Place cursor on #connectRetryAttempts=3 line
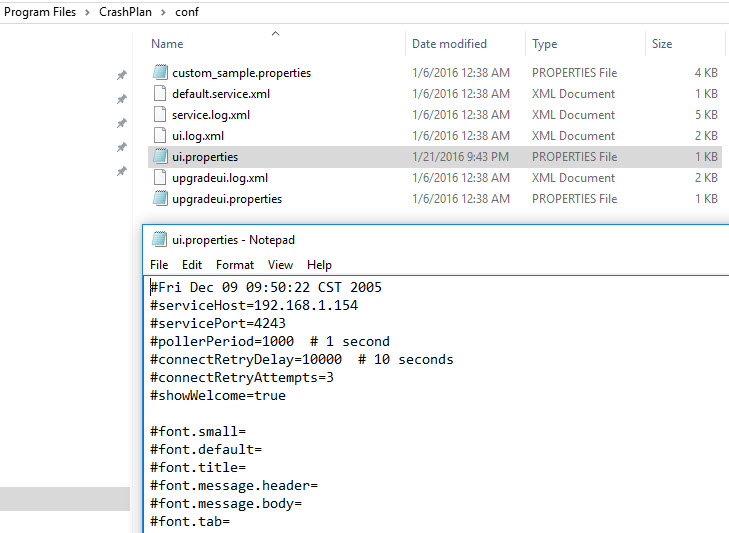 (x=242, y=377)
